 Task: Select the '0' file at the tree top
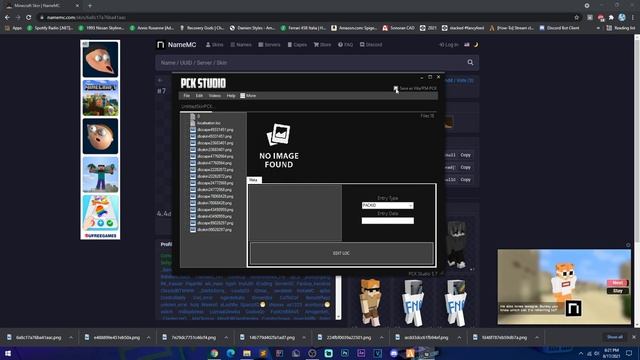(x=195, y=116)
